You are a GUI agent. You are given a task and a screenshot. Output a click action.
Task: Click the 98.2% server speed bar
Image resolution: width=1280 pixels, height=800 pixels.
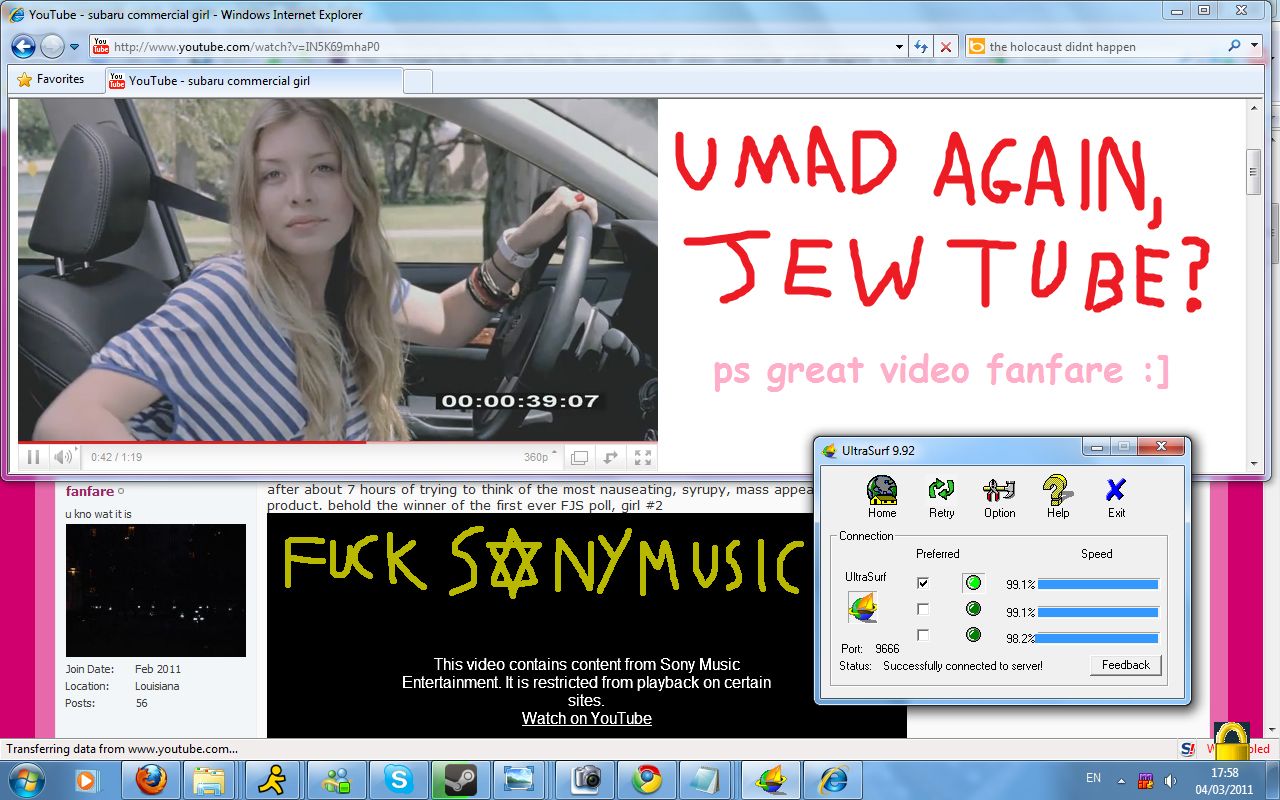[x=1098, y=637]
